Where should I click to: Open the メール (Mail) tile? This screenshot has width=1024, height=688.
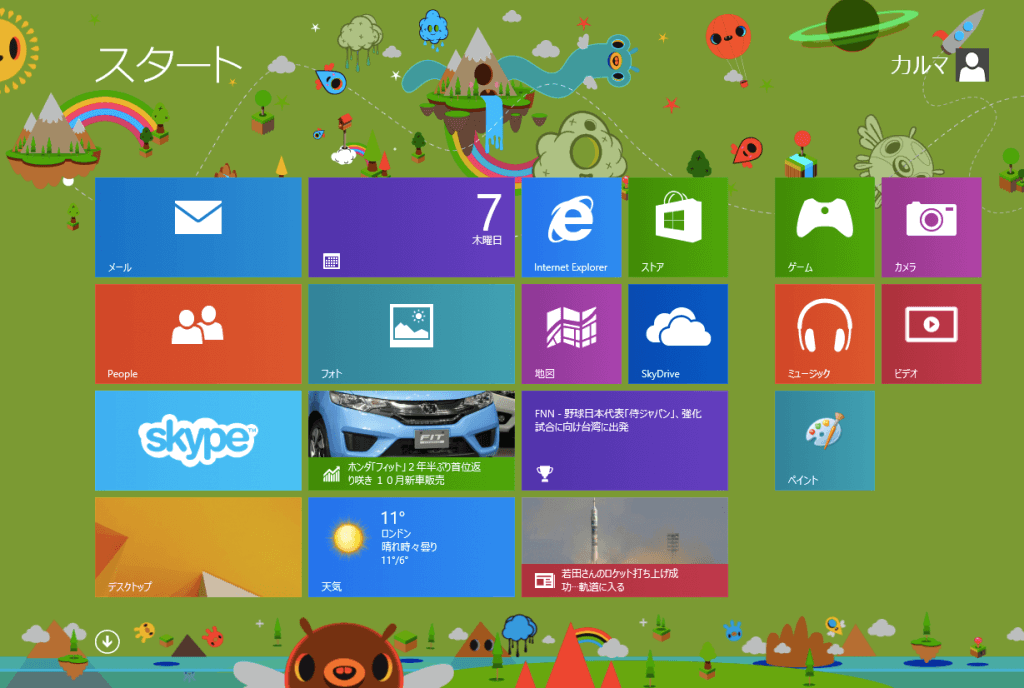tap(198, 227)
